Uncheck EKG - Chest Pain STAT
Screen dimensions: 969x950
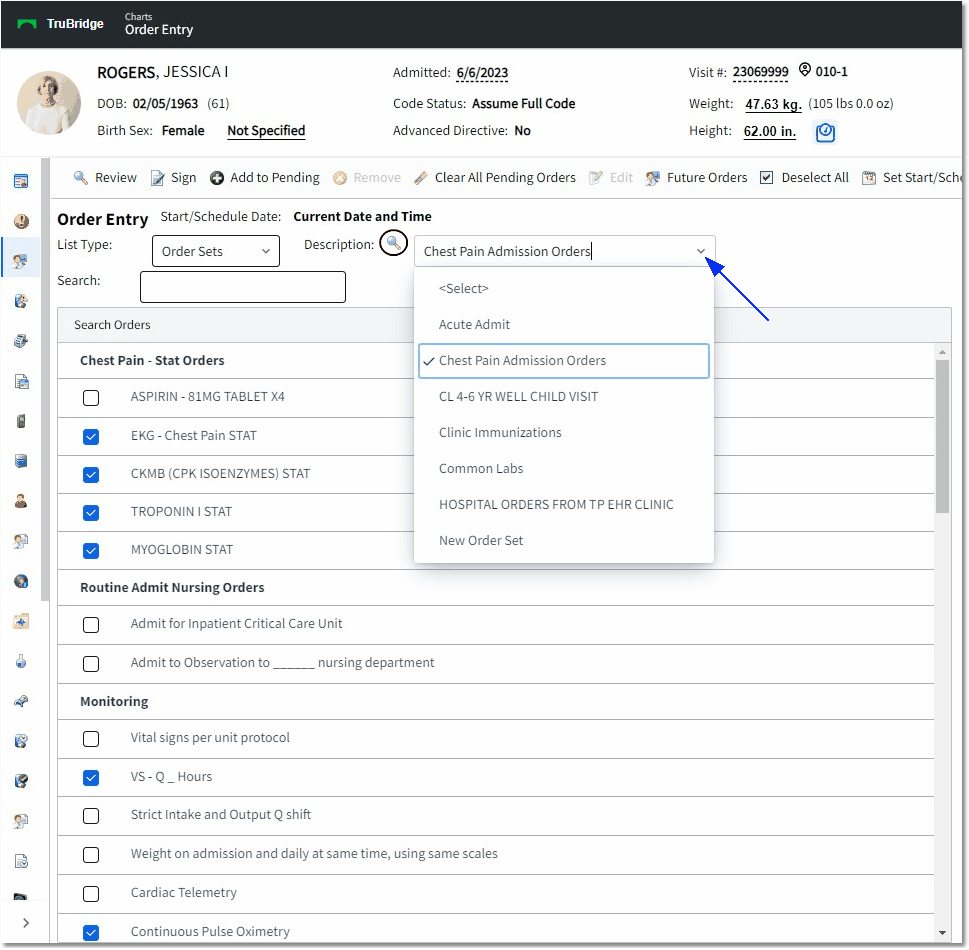pos(91,437)
